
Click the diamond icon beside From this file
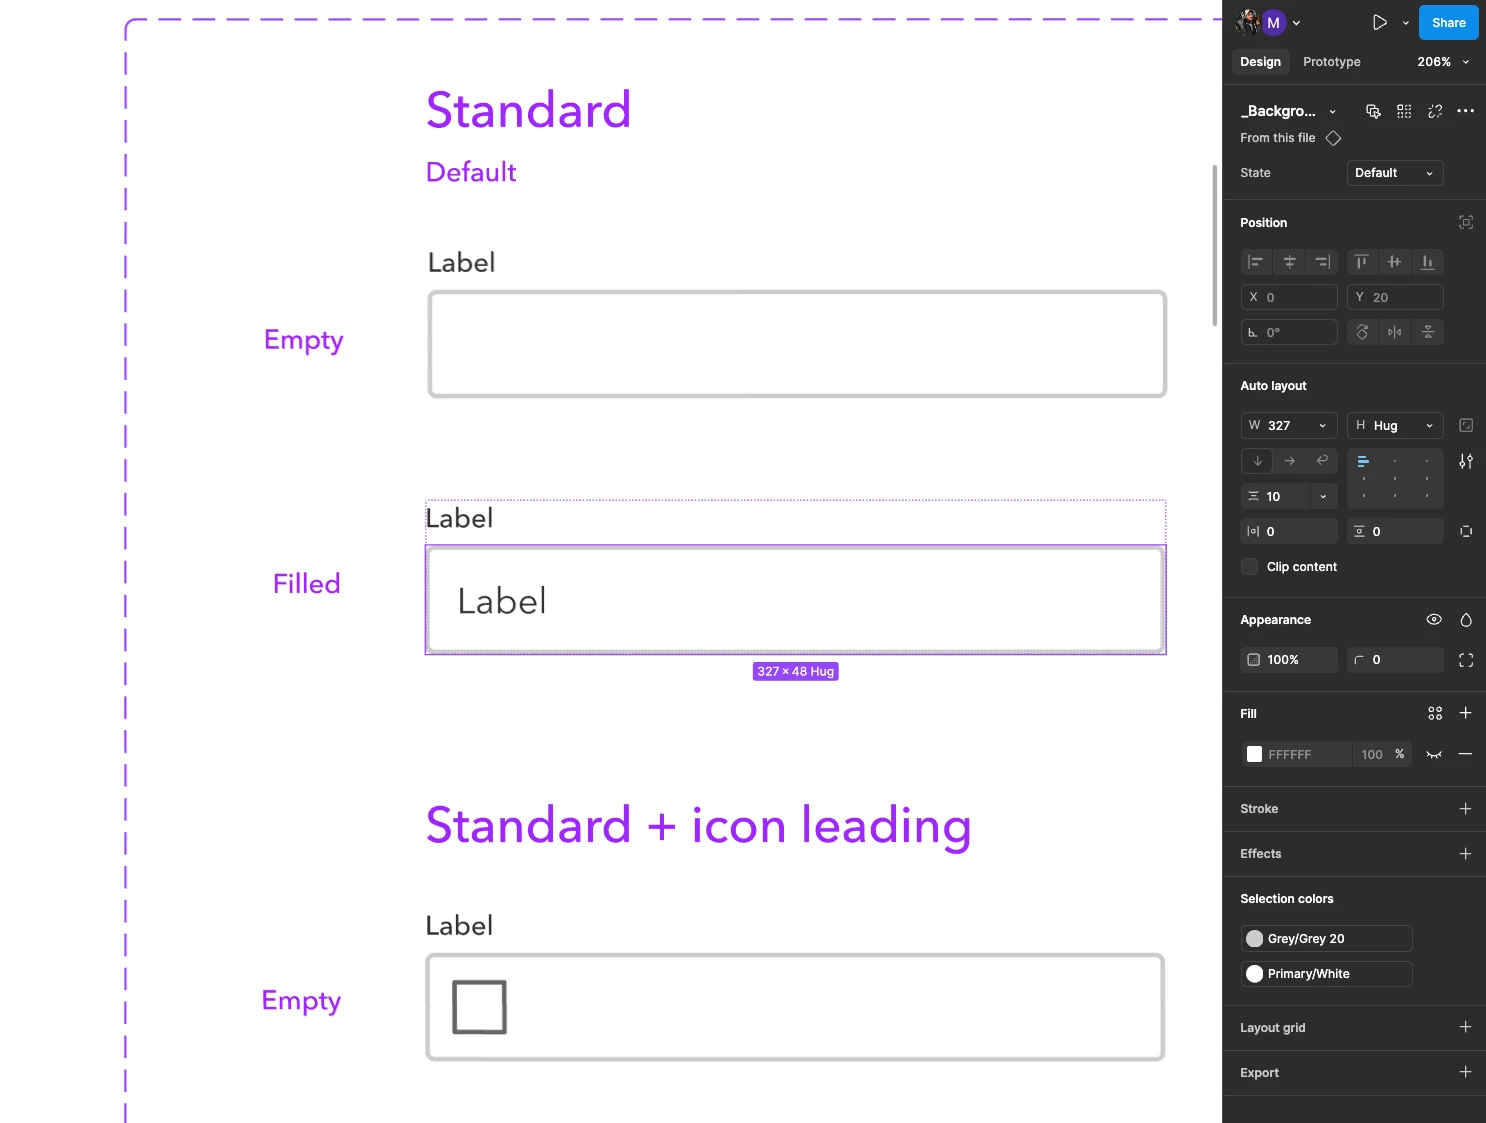1333,138
